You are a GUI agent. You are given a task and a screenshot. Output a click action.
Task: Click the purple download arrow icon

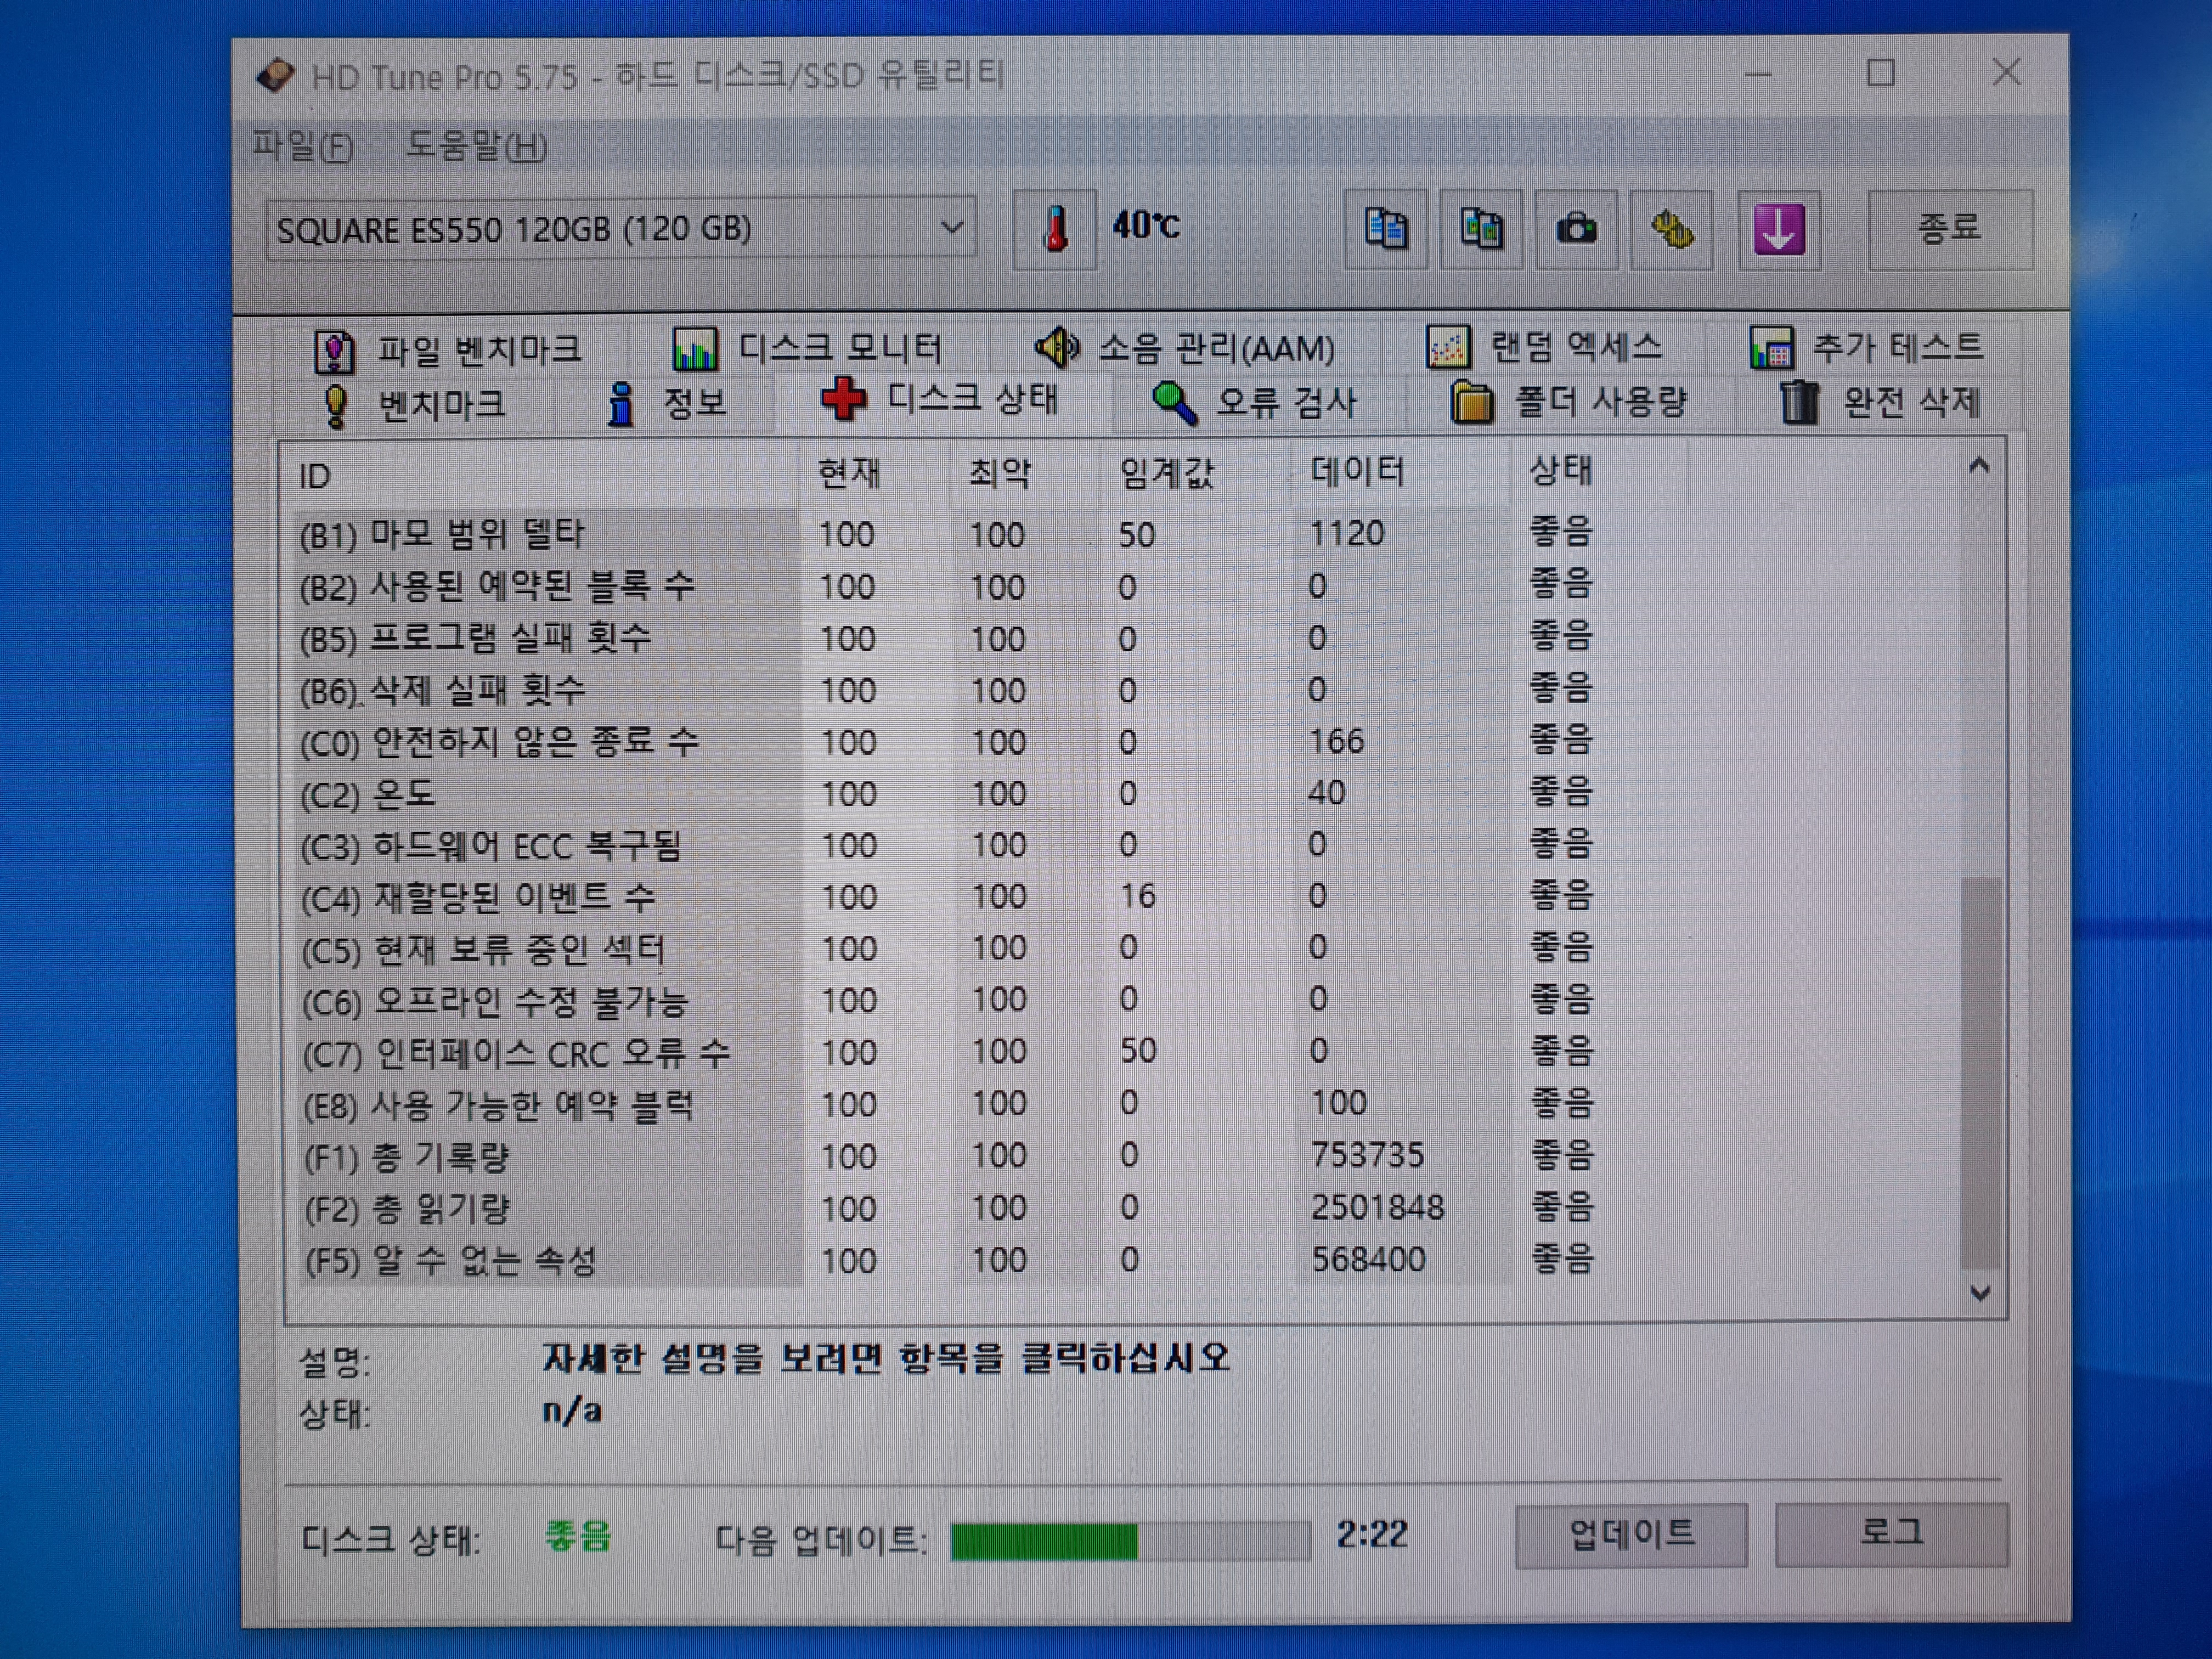[x=1779, y=229]
